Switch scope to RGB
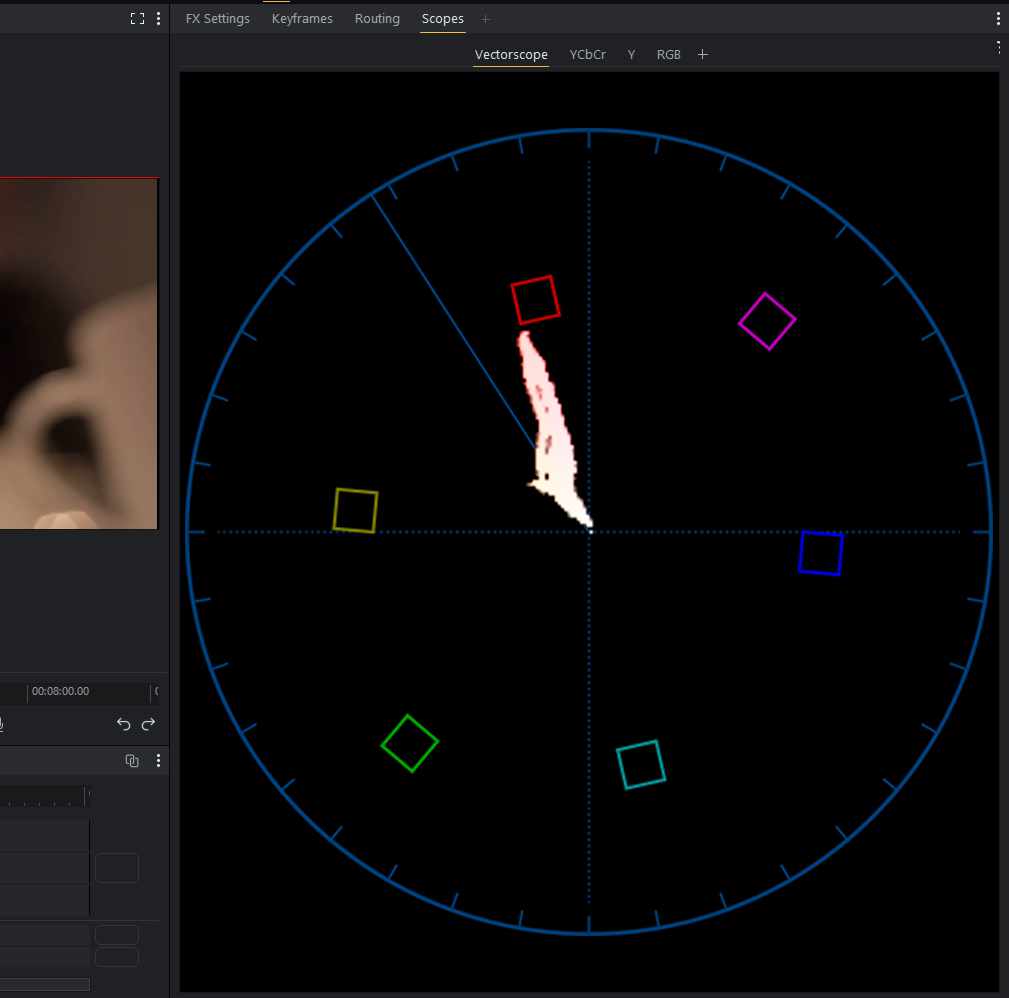This screenshot has height=998, width=1009. (669, 55)
